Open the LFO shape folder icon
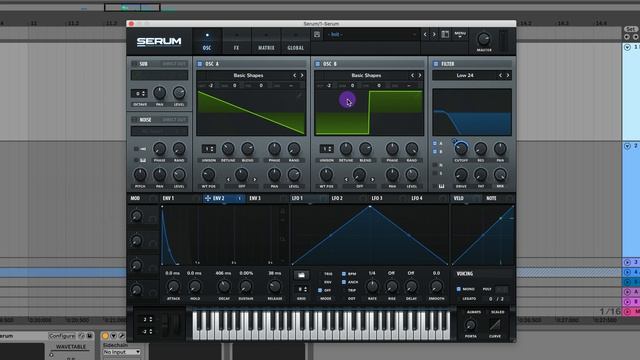The image size is (640, 360). [301, 275]
